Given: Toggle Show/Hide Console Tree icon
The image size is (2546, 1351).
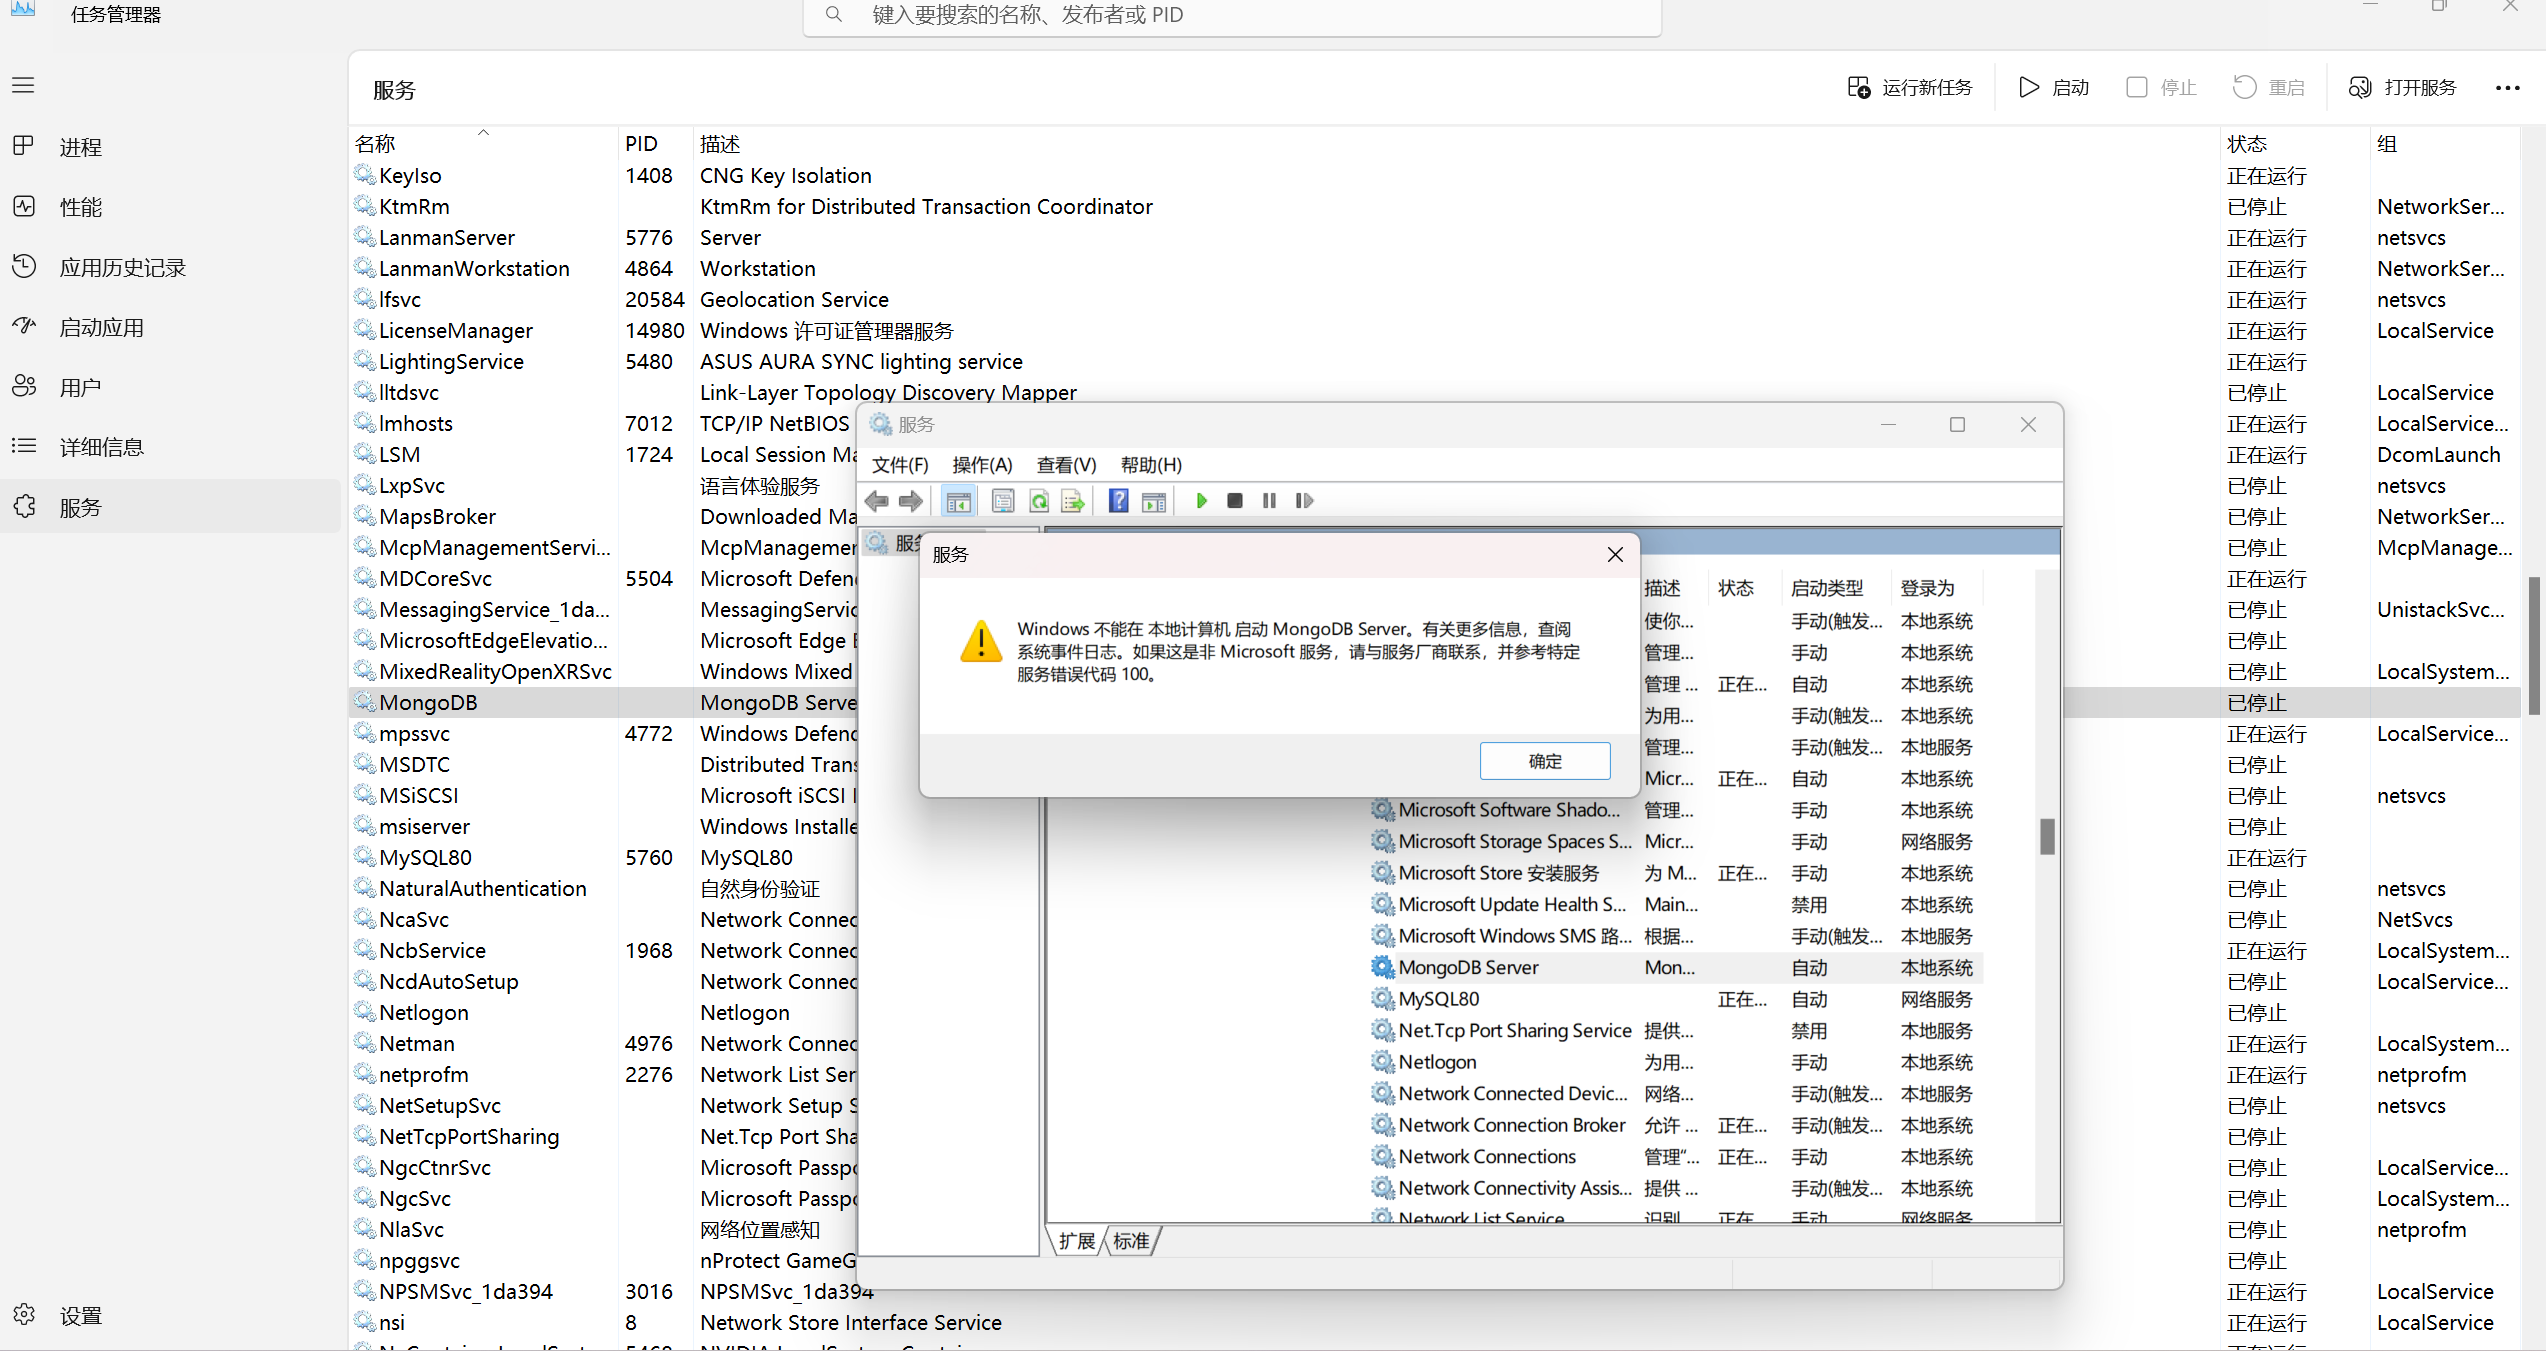Looking at the screenshot, I should 958,500.
